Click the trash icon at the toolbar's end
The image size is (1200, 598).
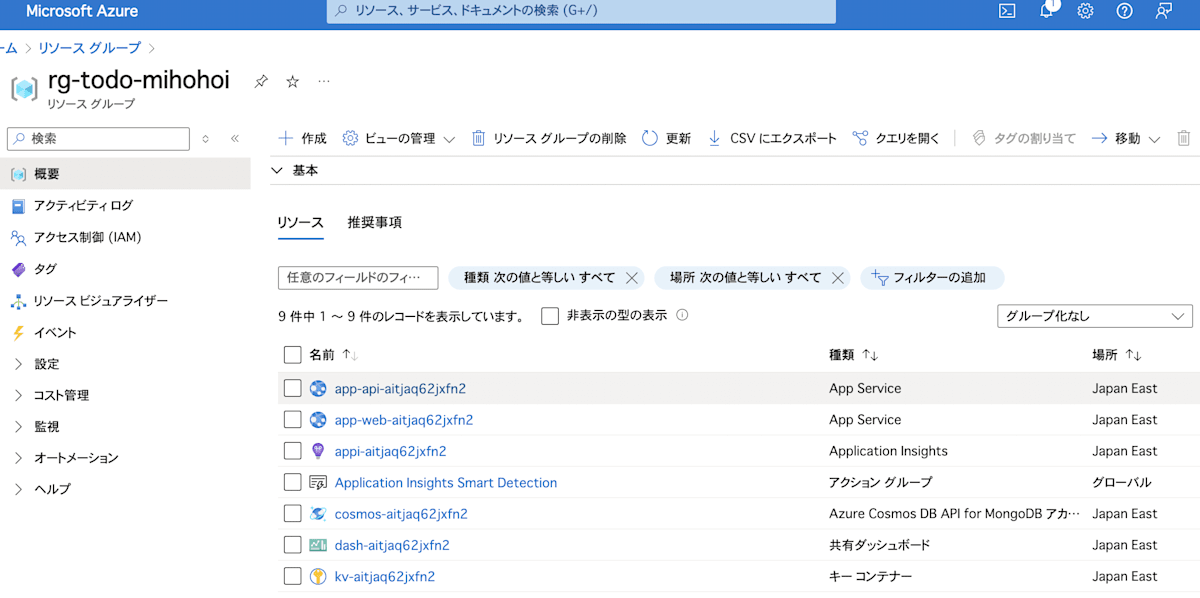pyautogui.click(x=1184, y=138)
